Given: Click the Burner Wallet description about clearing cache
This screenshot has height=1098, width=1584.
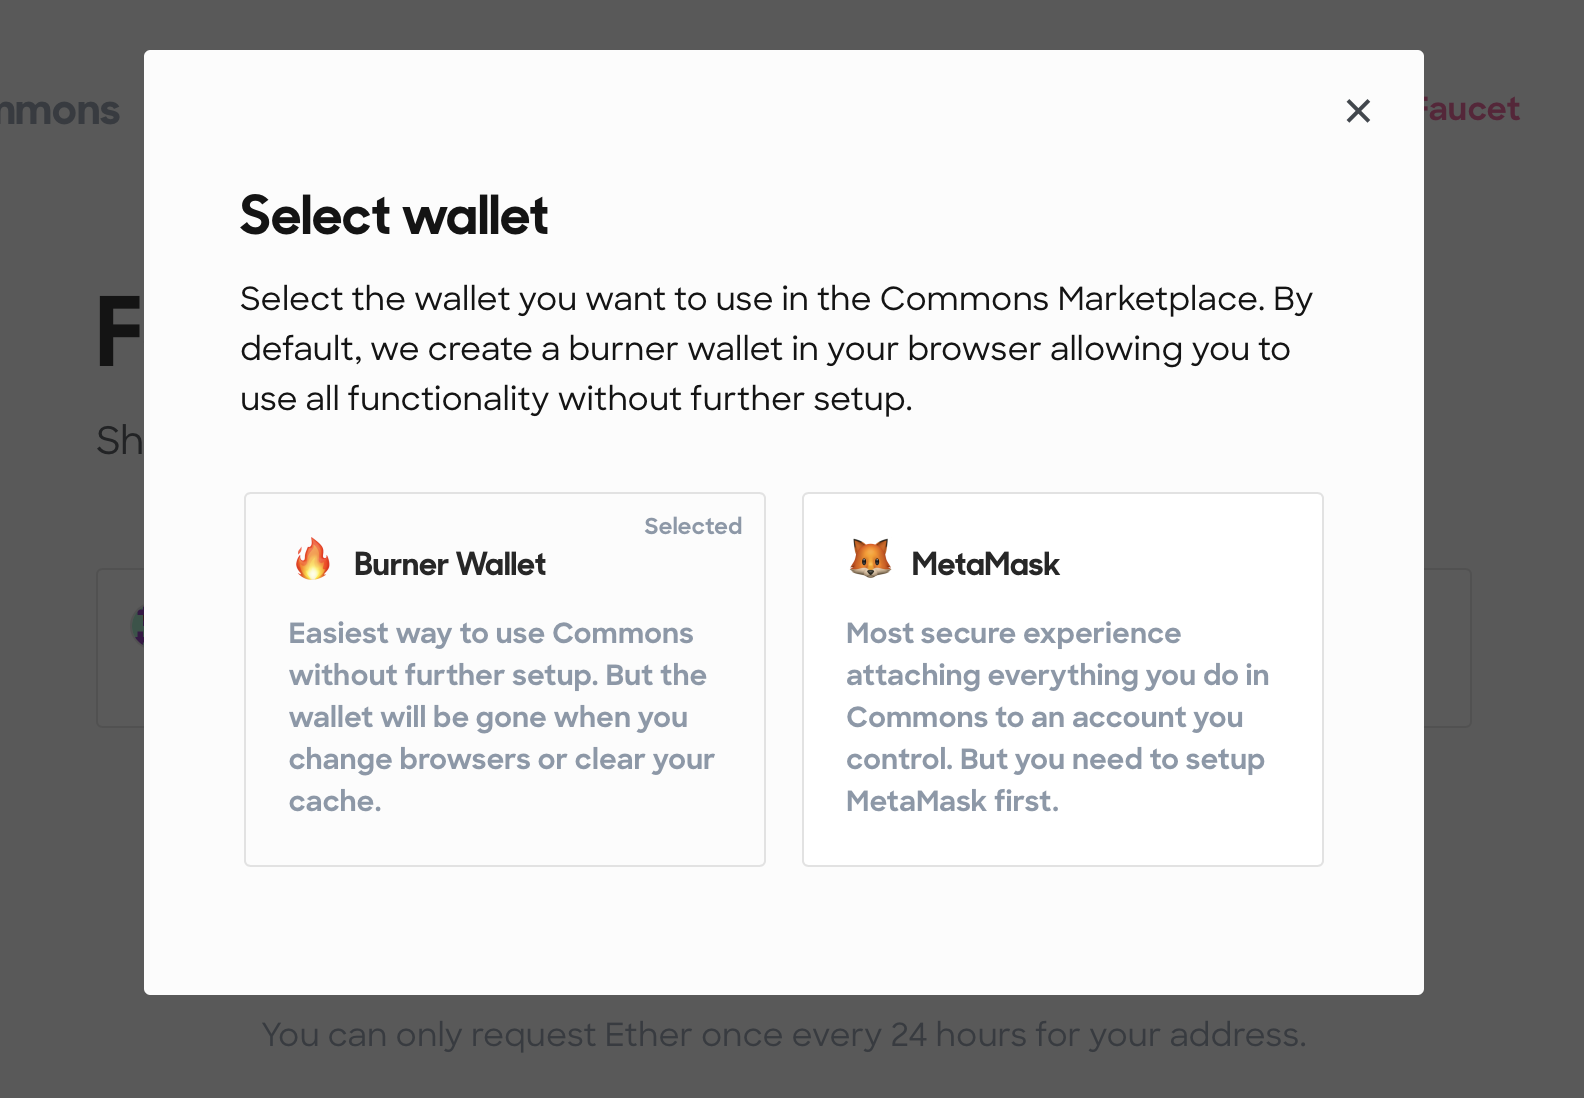Looking at the screenshot, I should point(502,717).
